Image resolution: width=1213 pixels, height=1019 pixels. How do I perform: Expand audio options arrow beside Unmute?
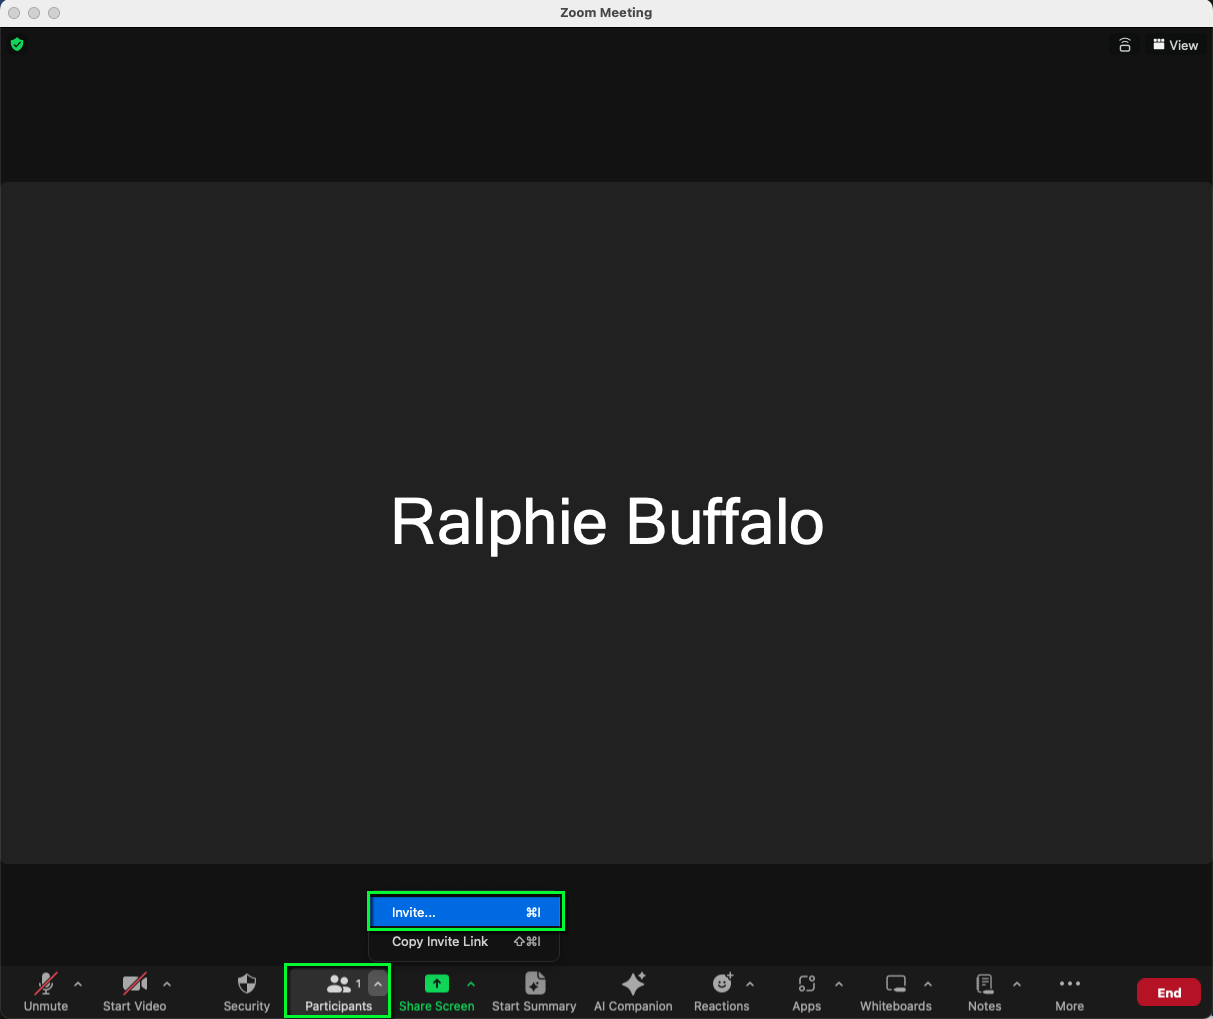pos(78,984)
